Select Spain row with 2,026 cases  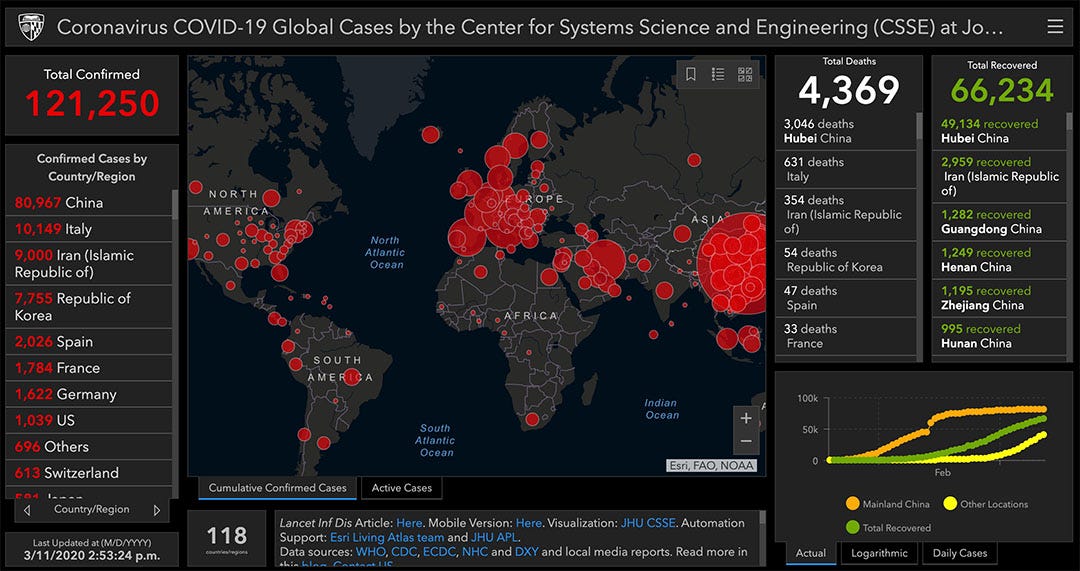(89, 342)
